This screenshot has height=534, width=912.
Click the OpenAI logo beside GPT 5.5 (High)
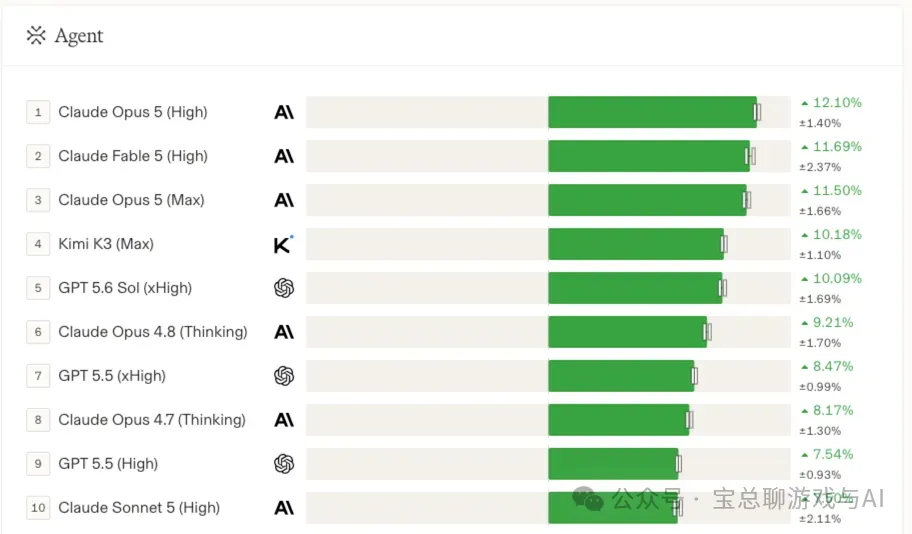(284, 464)
